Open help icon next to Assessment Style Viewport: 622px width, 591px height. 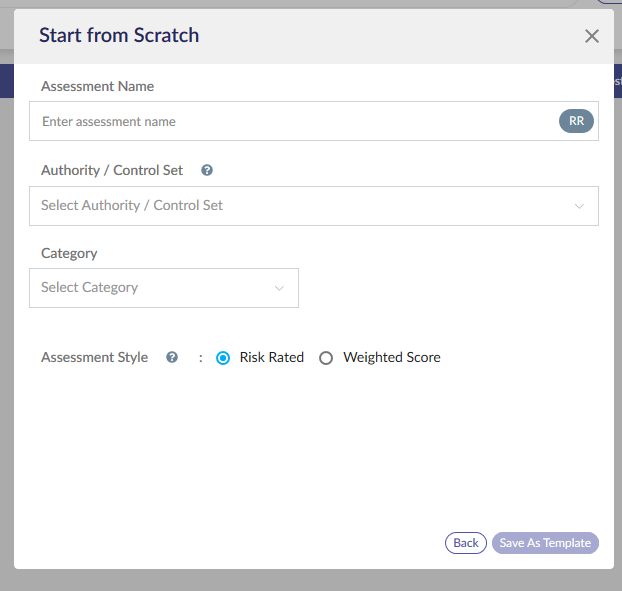(x=172, y=357)
